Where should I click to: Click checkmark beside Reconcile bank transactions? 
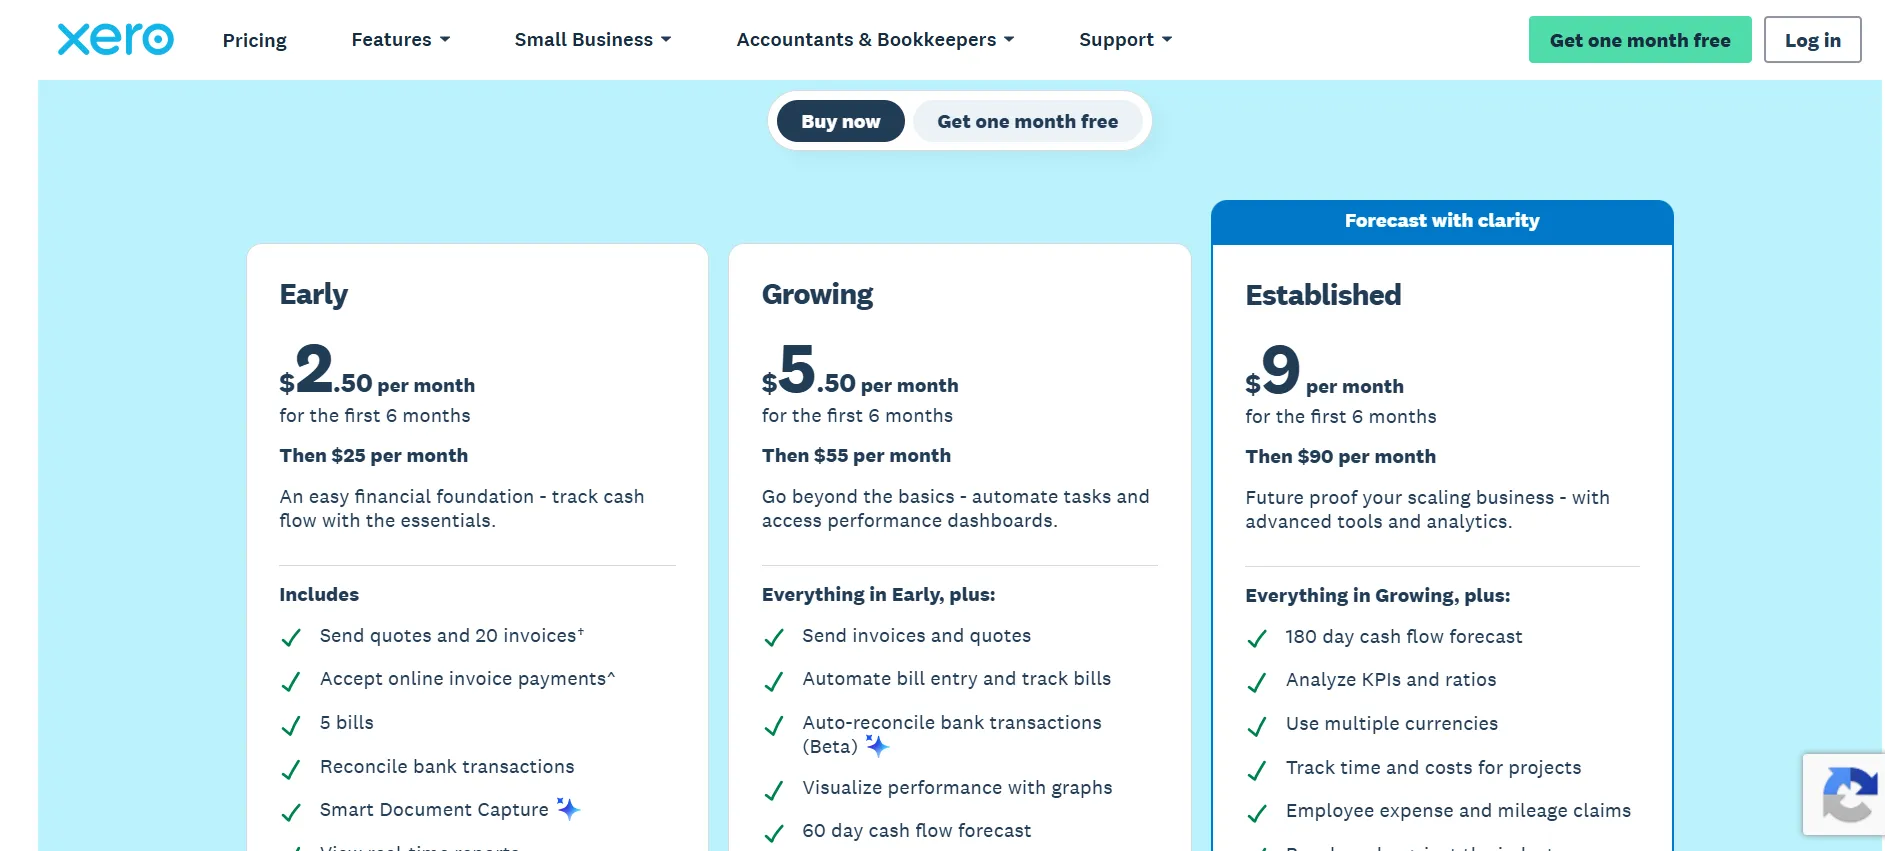(291, 769)
